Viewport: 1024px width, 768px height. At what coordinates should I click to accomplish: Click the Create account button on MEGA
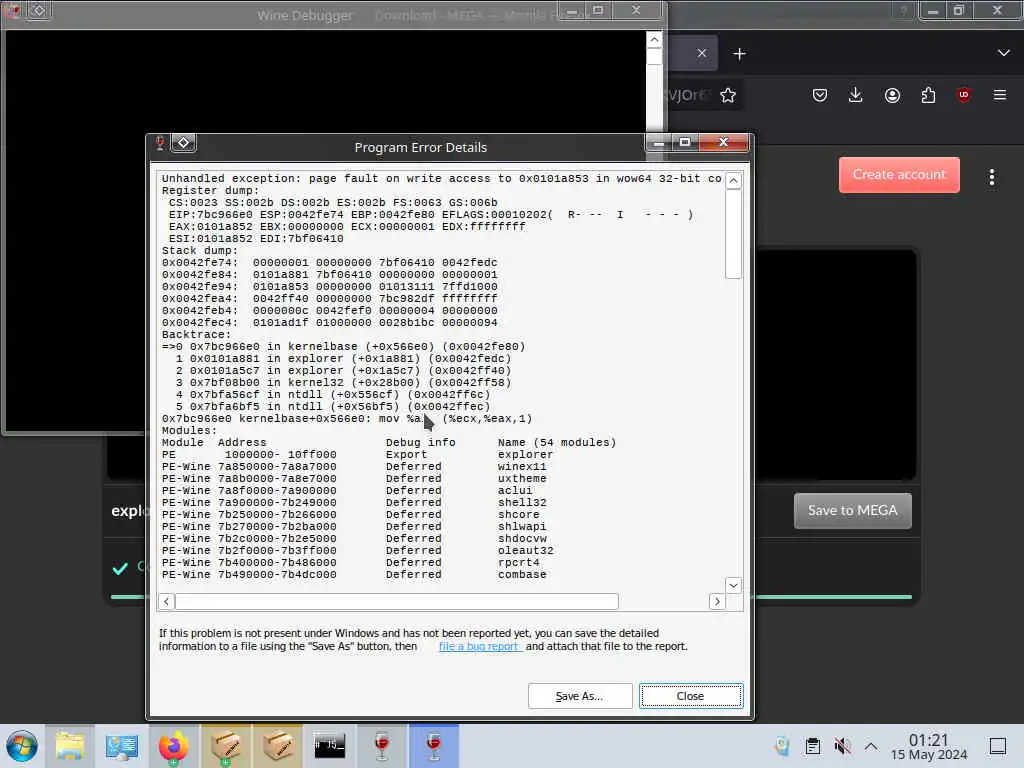(899, 174)
